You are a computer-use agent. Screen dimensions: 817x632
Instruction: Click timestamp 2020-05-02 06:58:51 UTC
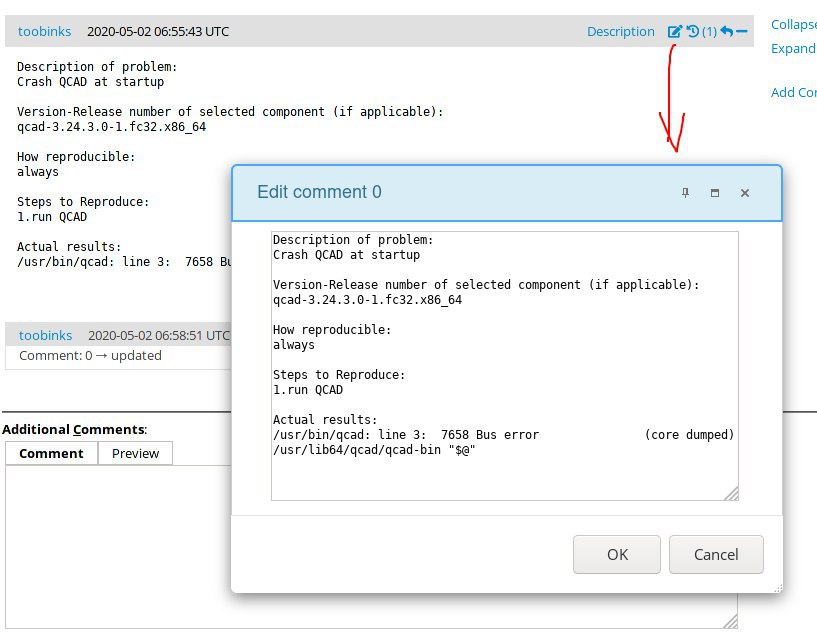pos(159,335)
